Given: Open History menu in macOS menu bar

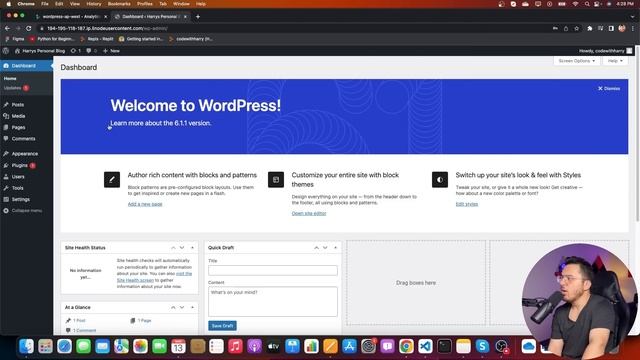Looking at the screenshot, I should 93,4.
